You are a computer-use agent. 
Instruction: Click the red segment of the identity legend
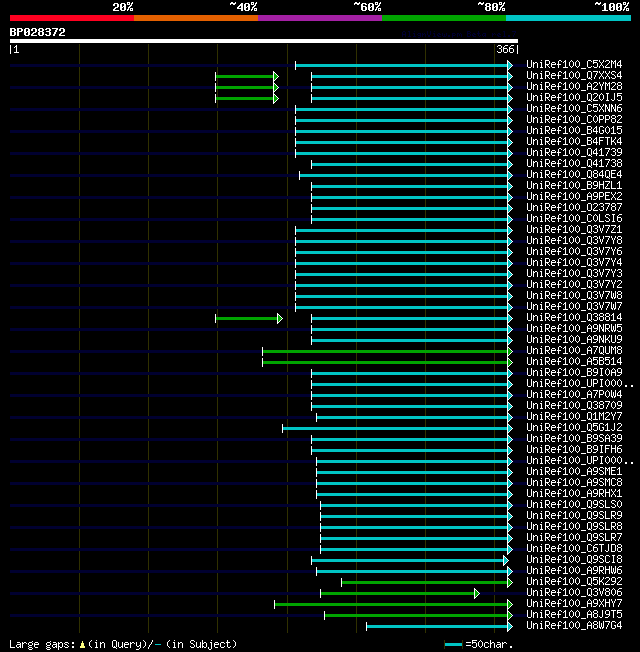[x=72, y=18]
